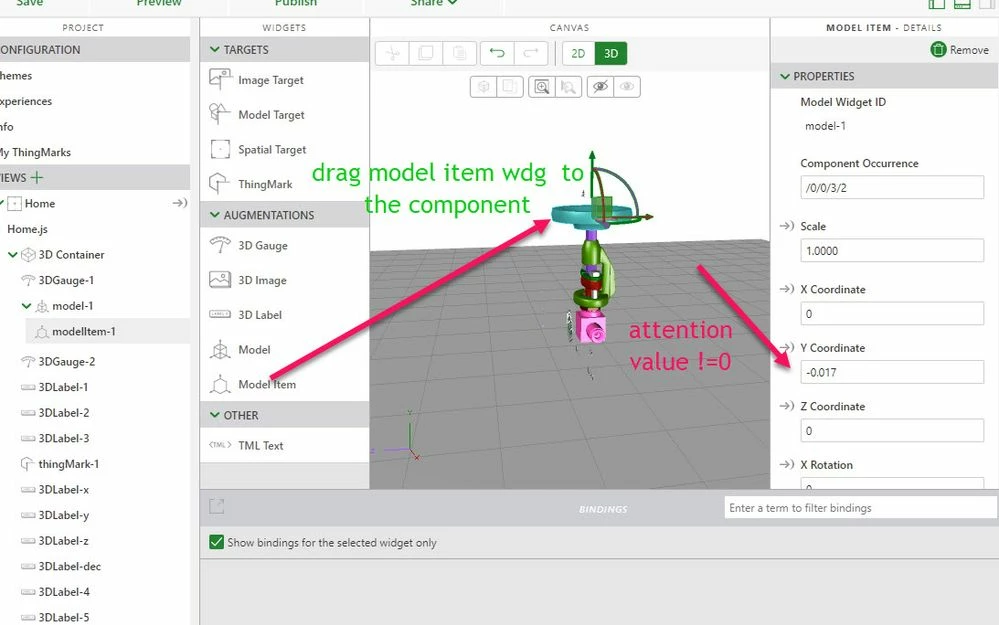Image resolution: width=999 pixels, height=625 pixels.
Task: Open Info in project configuration
Action: coord(7,127)
